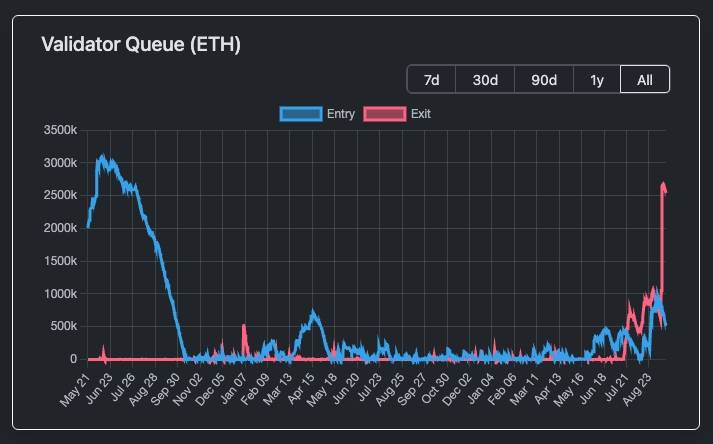
Task: Click the Jan 07 x-axis label
Action: 233,389
